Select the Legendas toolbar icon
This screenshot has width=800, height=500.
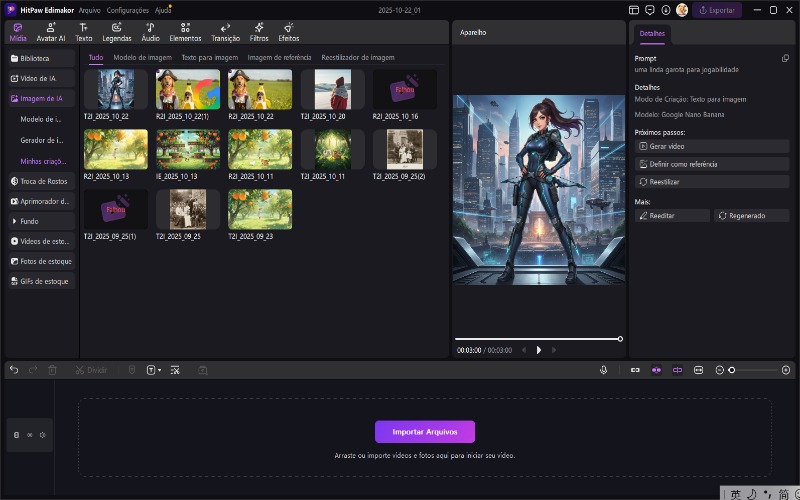(116, 31)
